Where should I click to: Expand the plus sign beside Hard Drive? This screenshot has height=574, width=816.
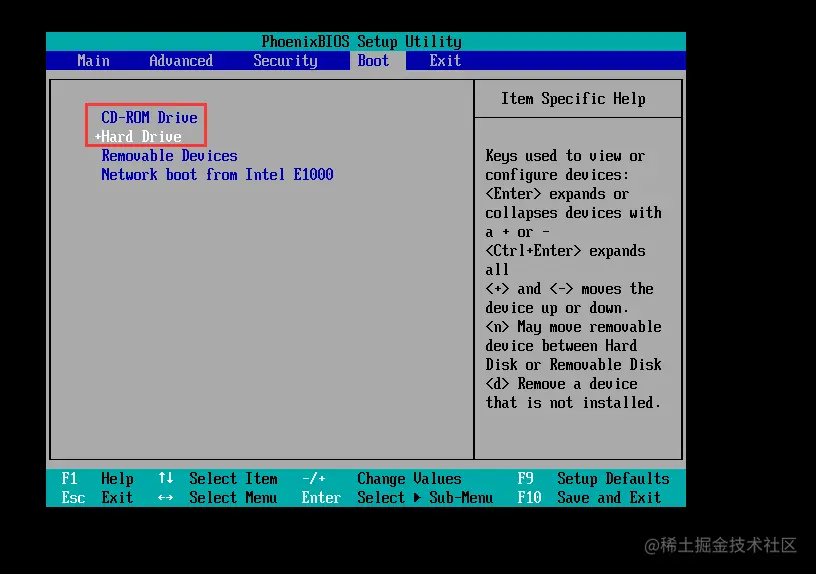[97, 137]
